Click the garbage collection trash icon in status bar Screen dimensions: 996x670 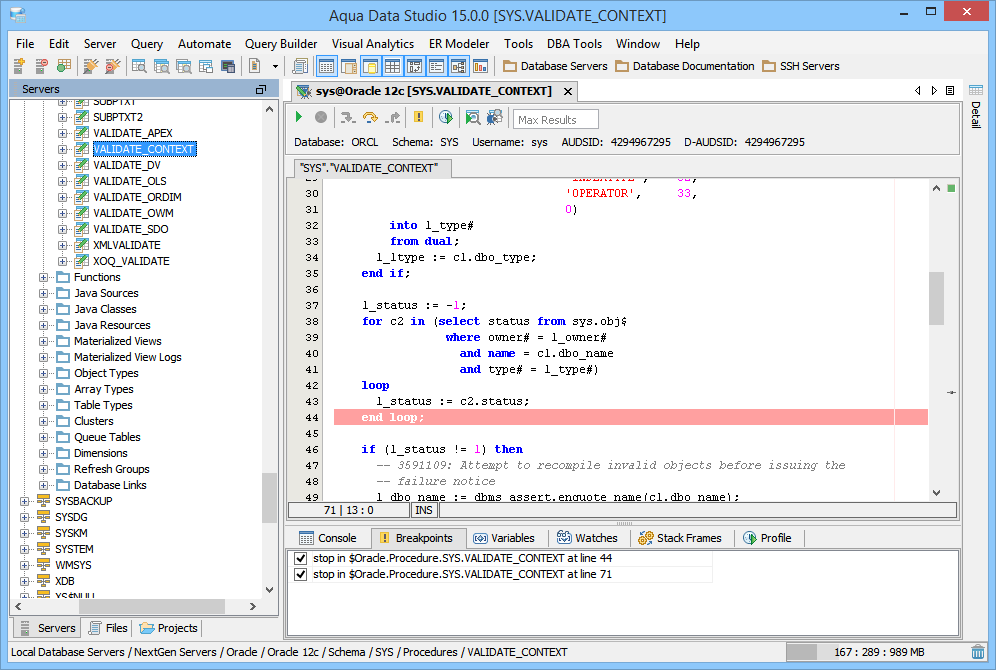click(x=977, y=652)
